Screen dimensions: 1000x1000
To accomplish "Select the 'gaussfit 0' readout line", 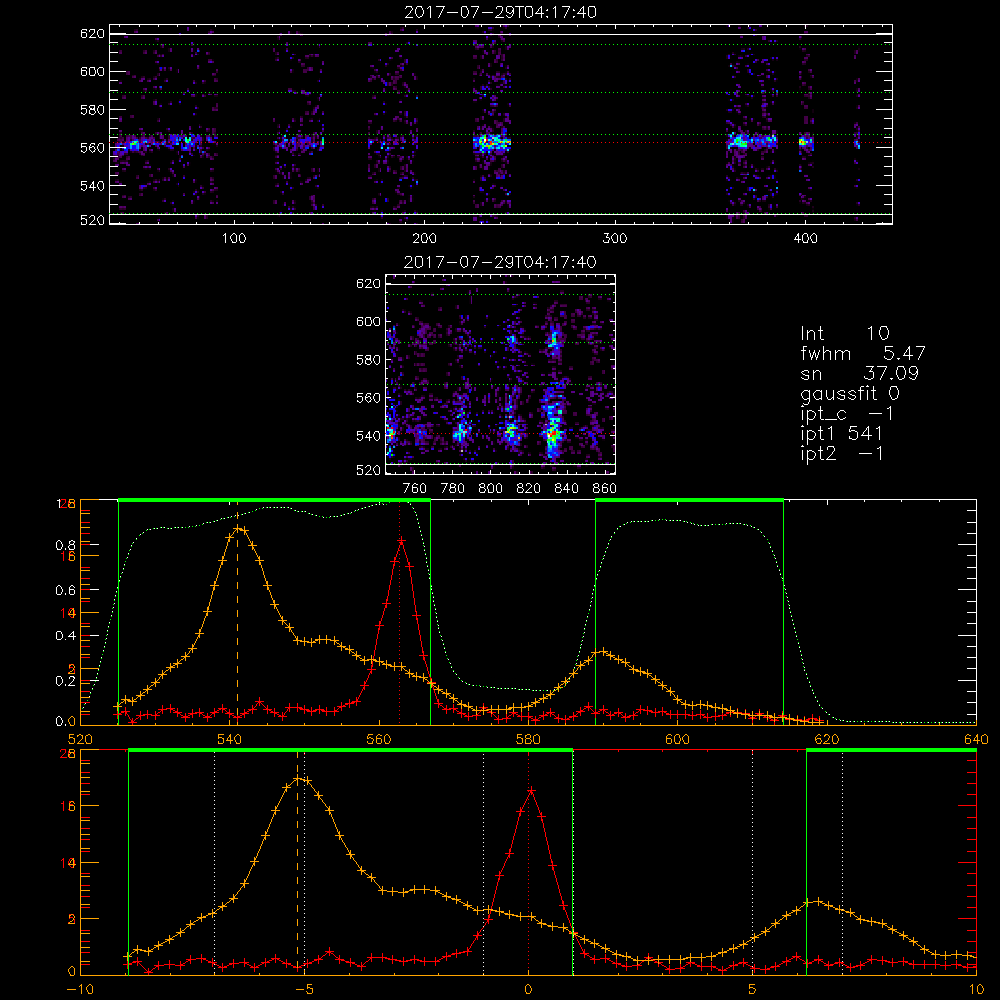I will click(x=849, y=393).
